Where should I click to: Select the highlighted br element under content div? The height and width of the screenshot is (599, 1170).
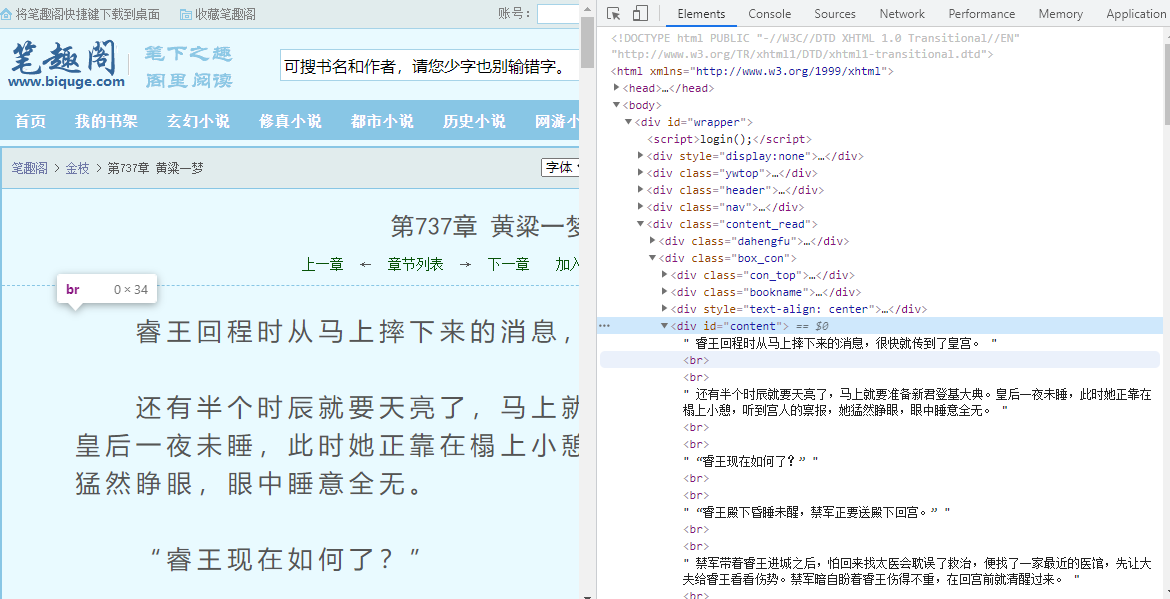click(696, 360)
